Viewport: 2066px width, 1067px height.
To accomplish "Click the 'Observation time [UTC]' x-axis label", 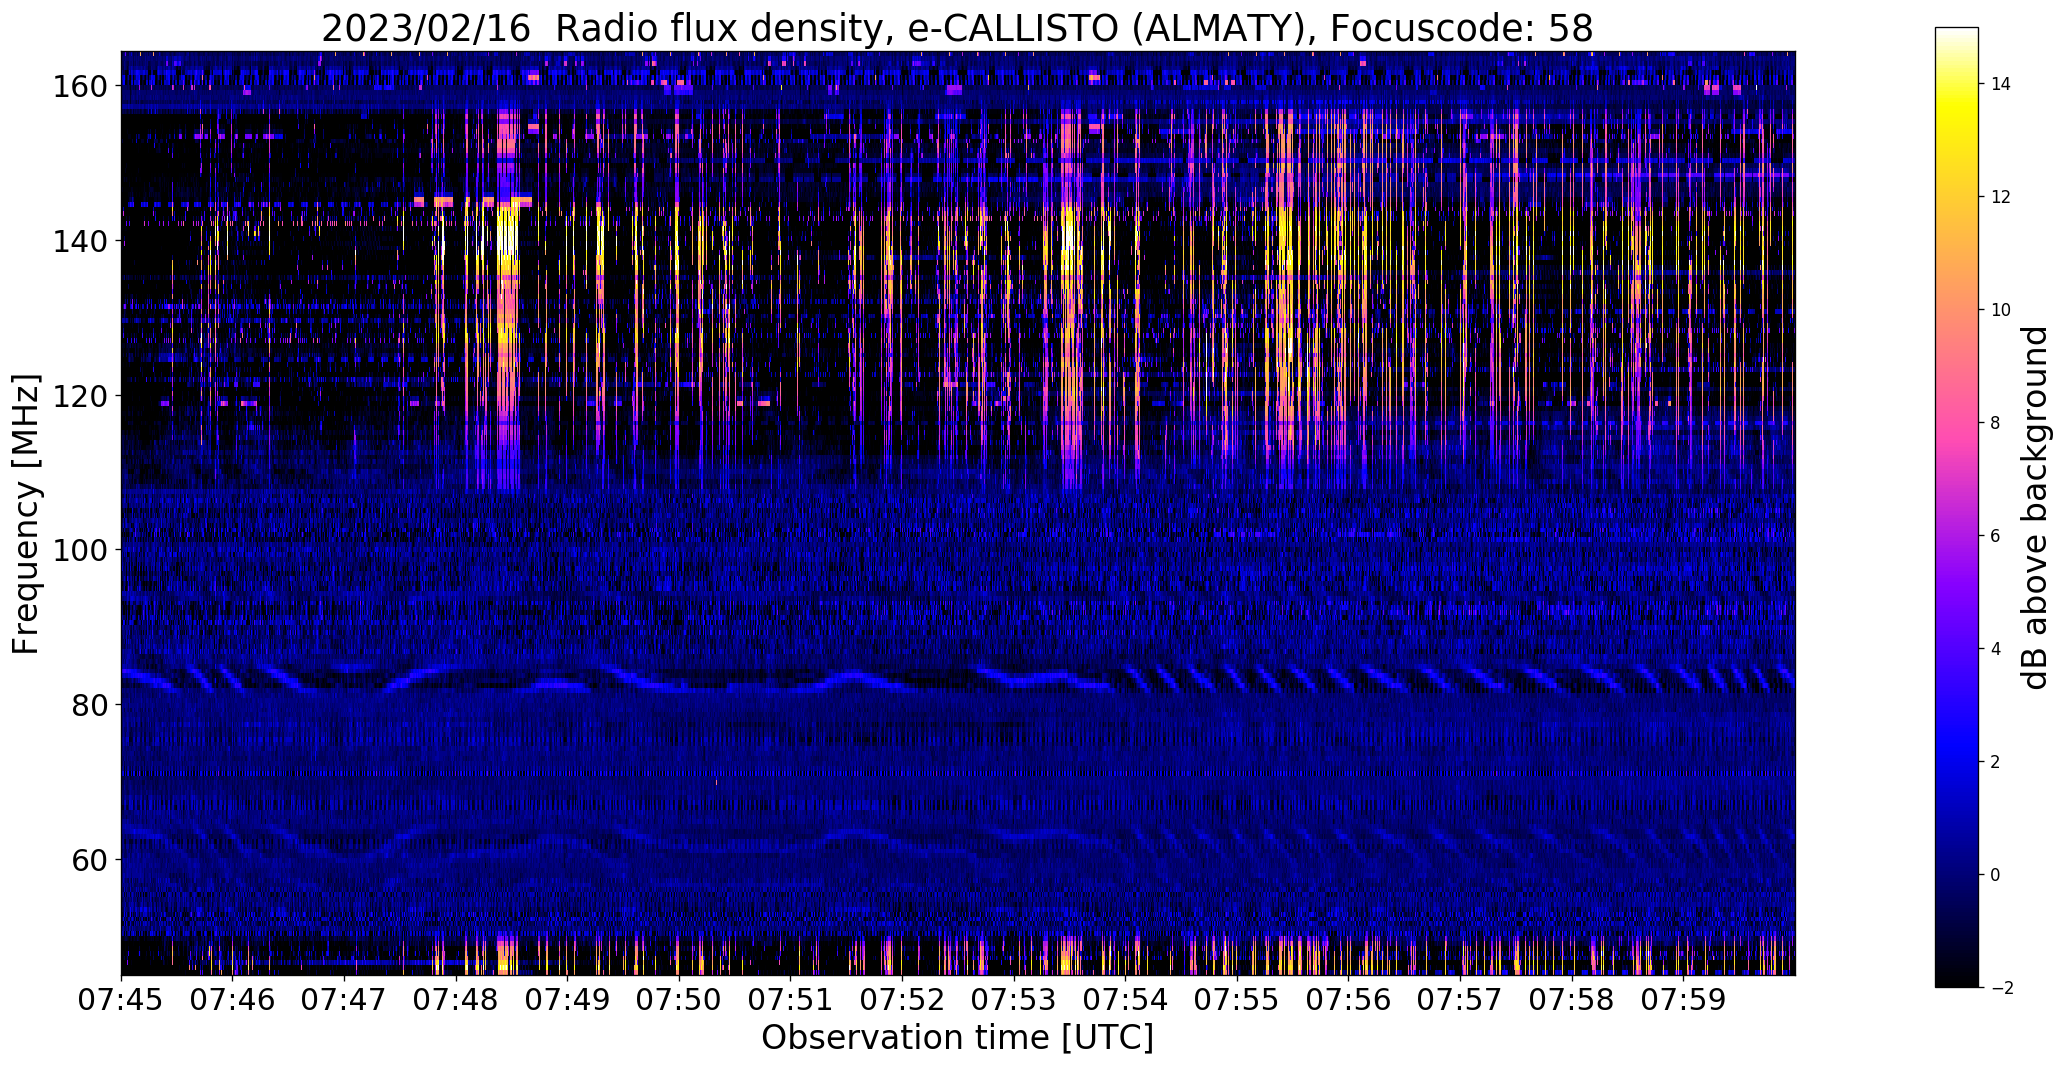I will [957, 1038].
